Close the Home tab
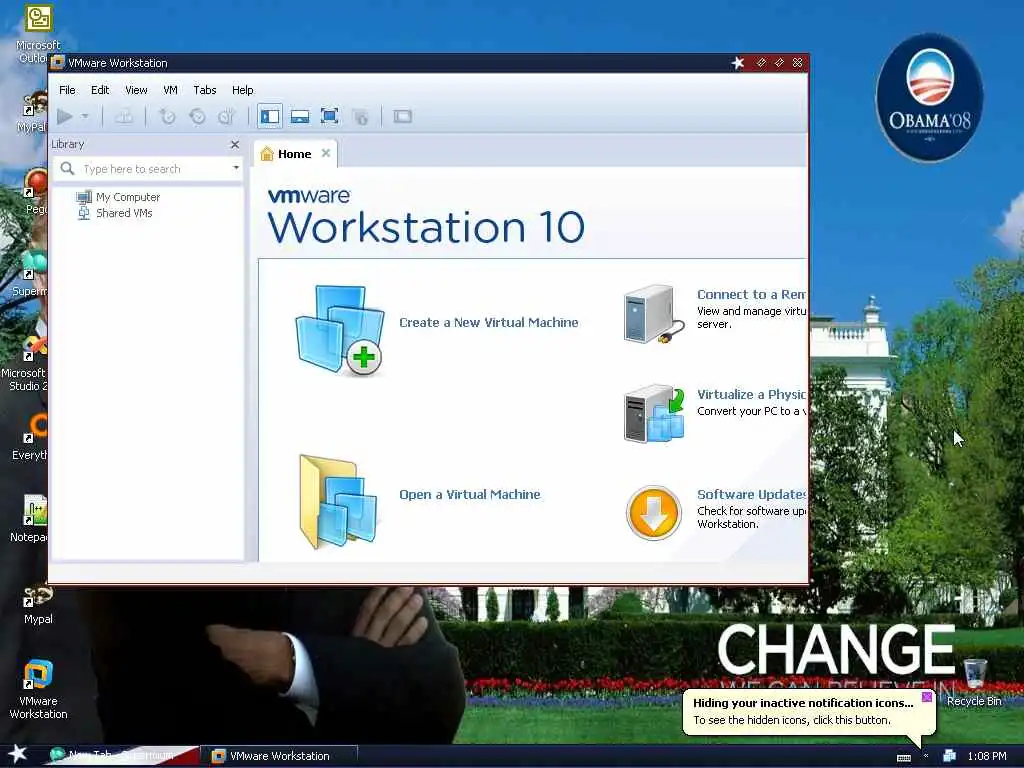Image resolution: width=1024 pixels, height=768 pixels. pyautogui.click(x=326, y=153)
